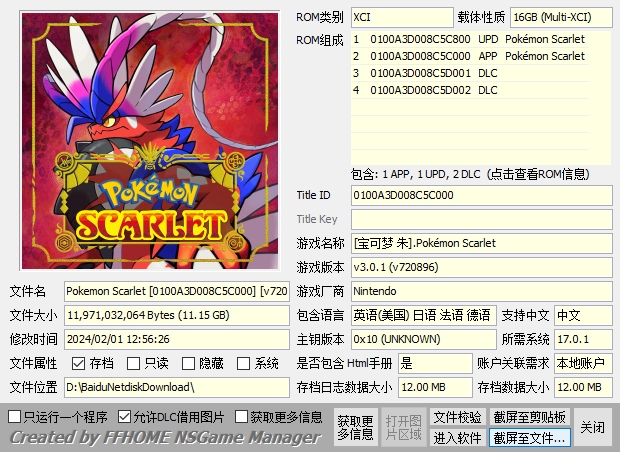Check the 获取更多信息 checkbox
The image size is (620, 452).
tap(242, 416)
